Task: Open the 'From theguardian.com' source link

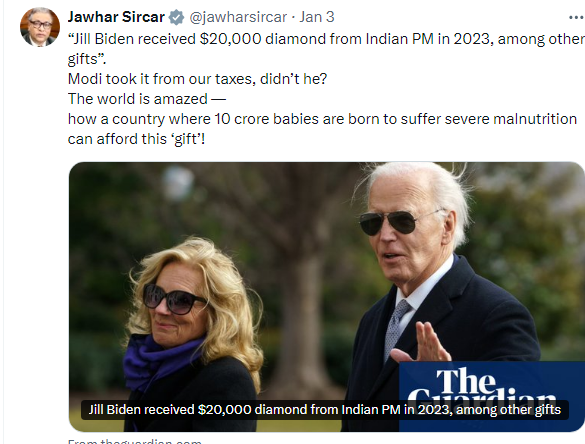Action: 135,441
